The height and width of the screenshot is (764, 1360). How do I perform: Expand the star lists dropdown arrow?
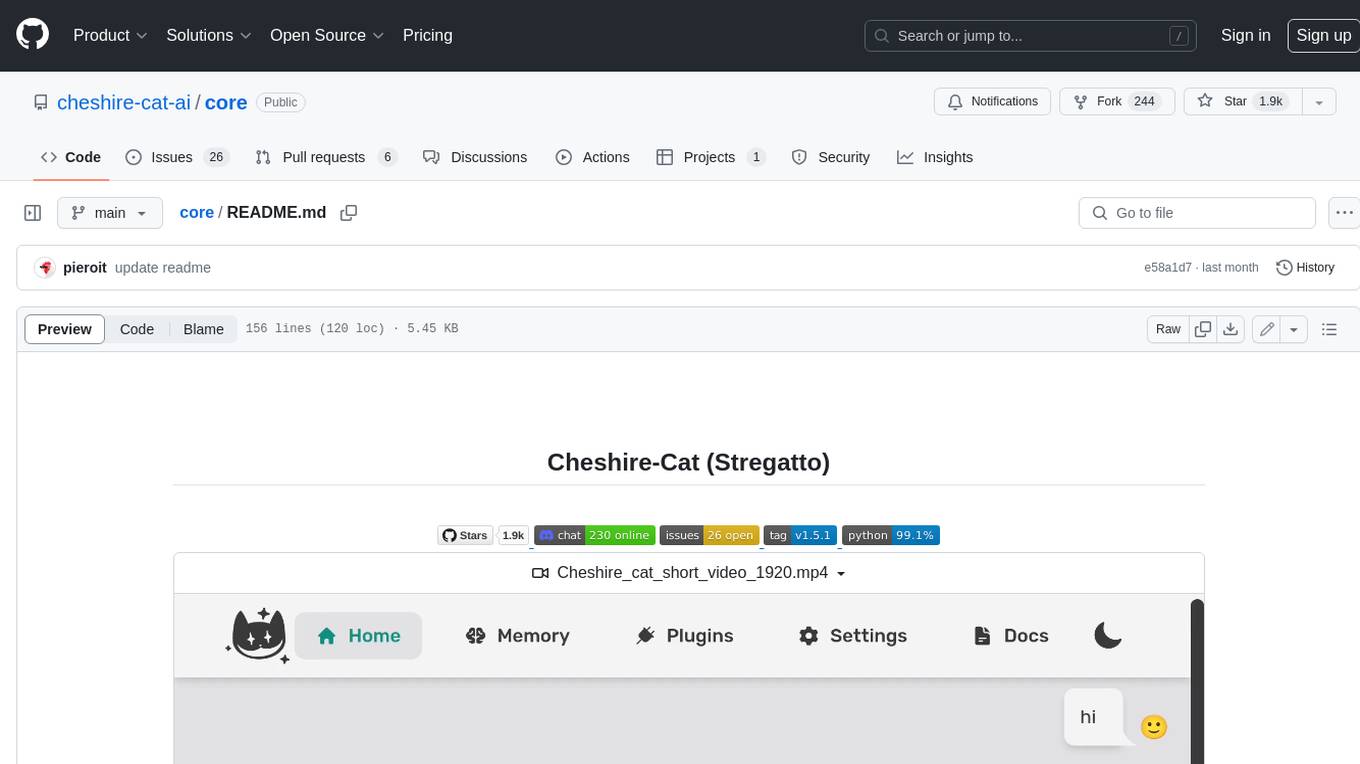coord(1319,102)
